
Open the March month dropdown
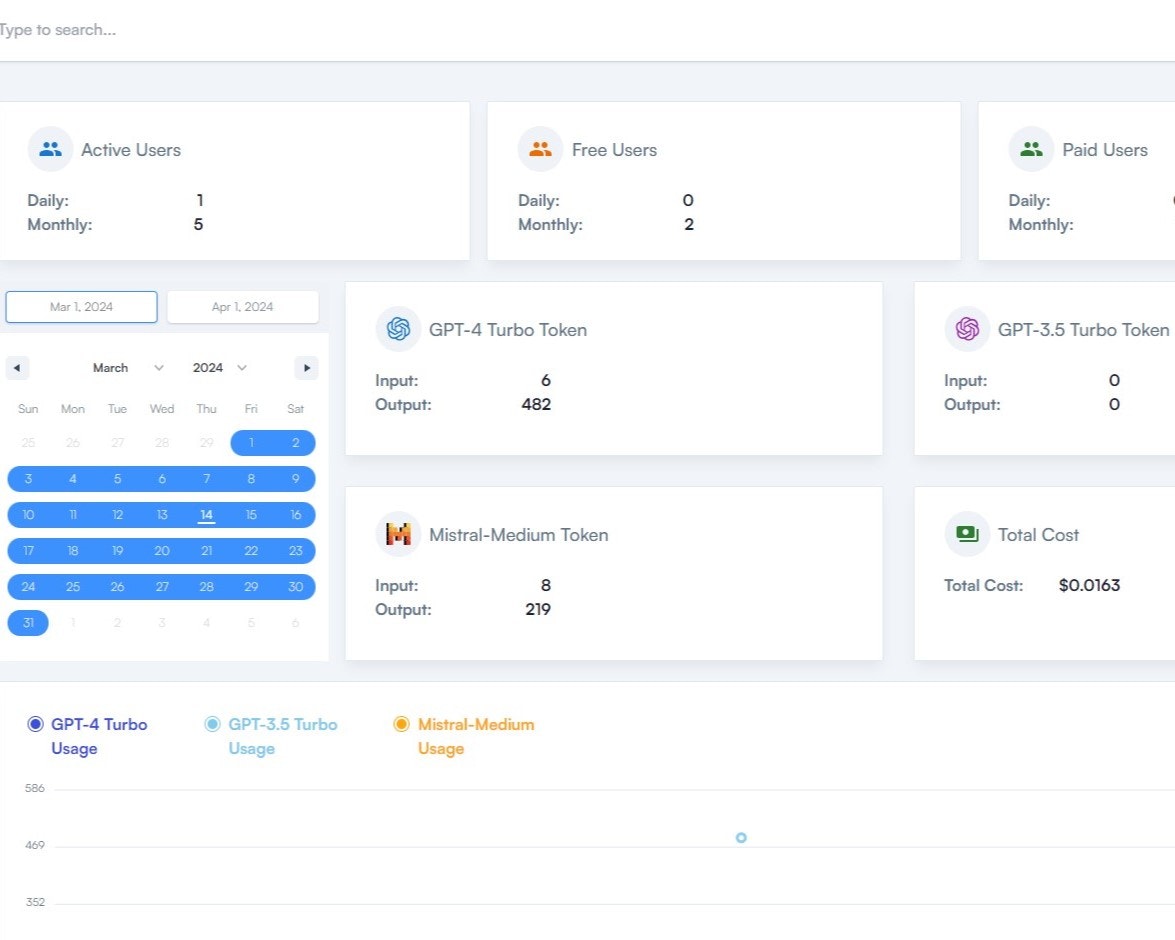point(120,367)
